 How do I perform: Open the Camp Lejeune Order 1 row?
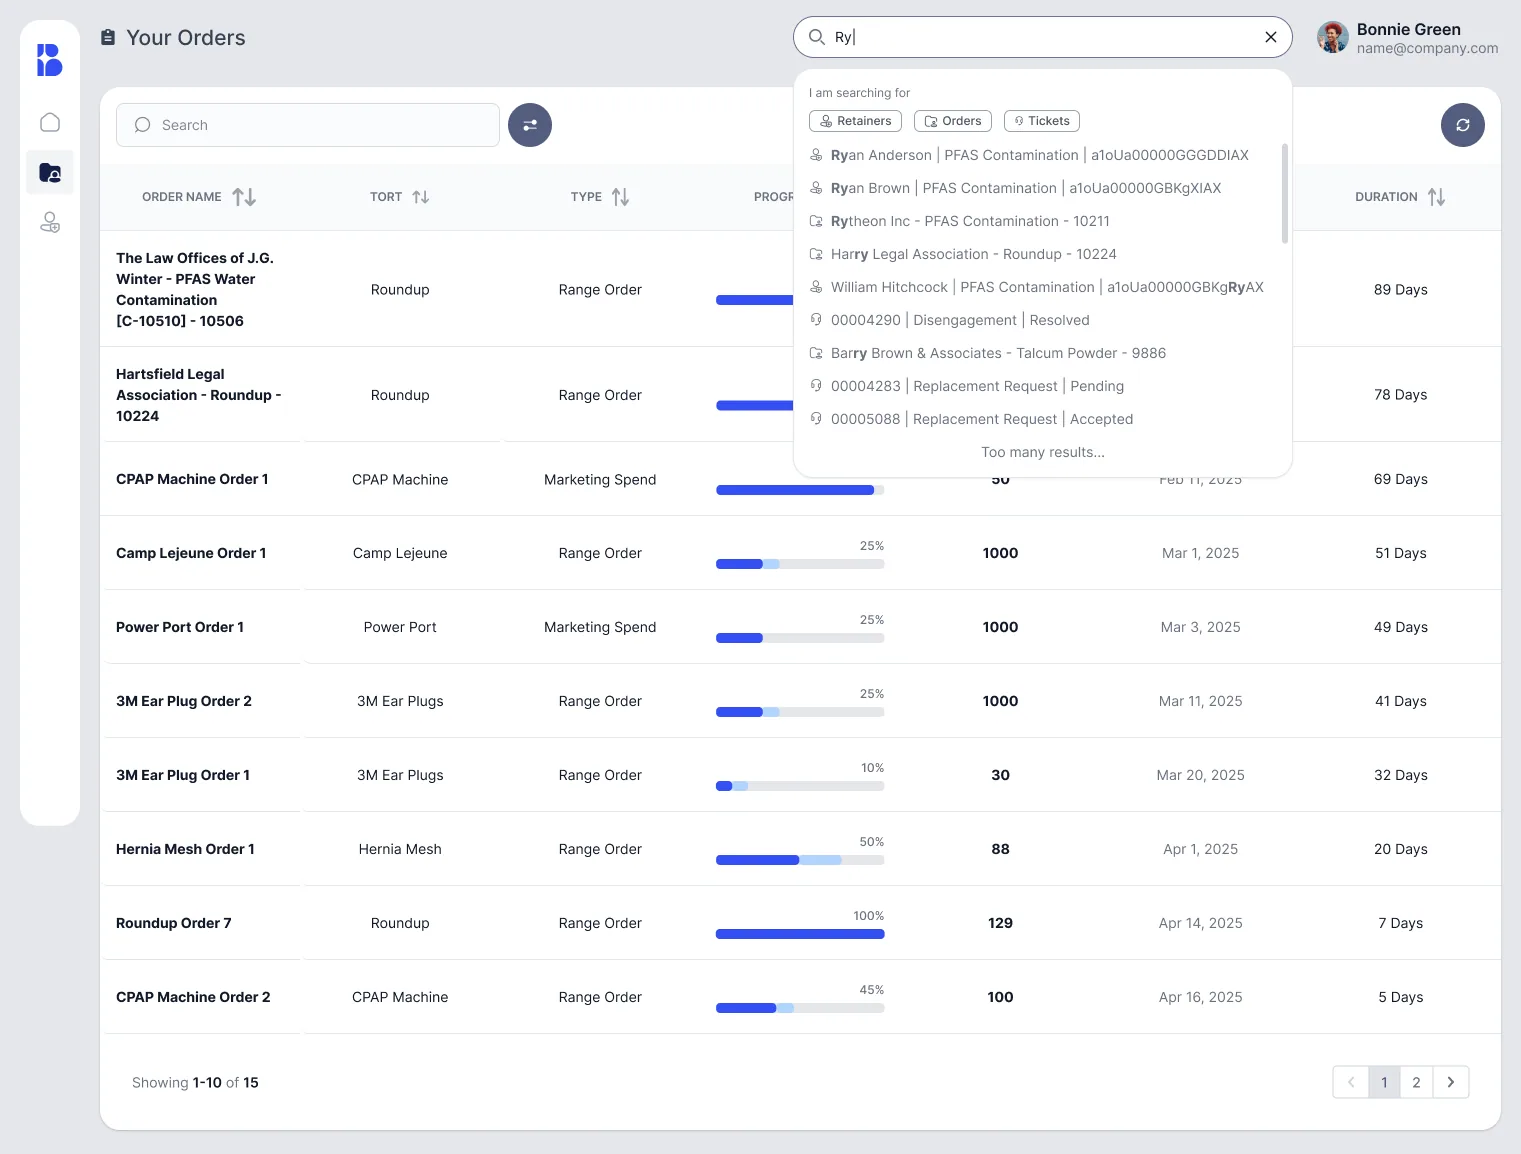[x=800, y=553]
